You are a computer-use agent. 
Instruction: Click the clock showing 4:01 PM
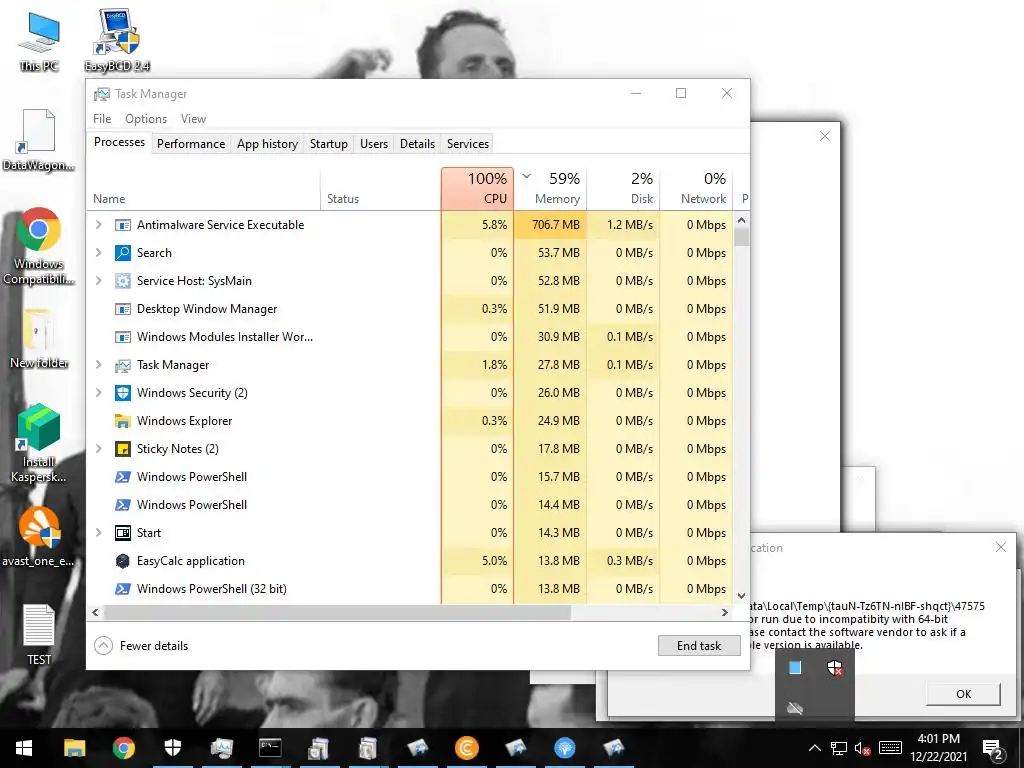(938, 748)
